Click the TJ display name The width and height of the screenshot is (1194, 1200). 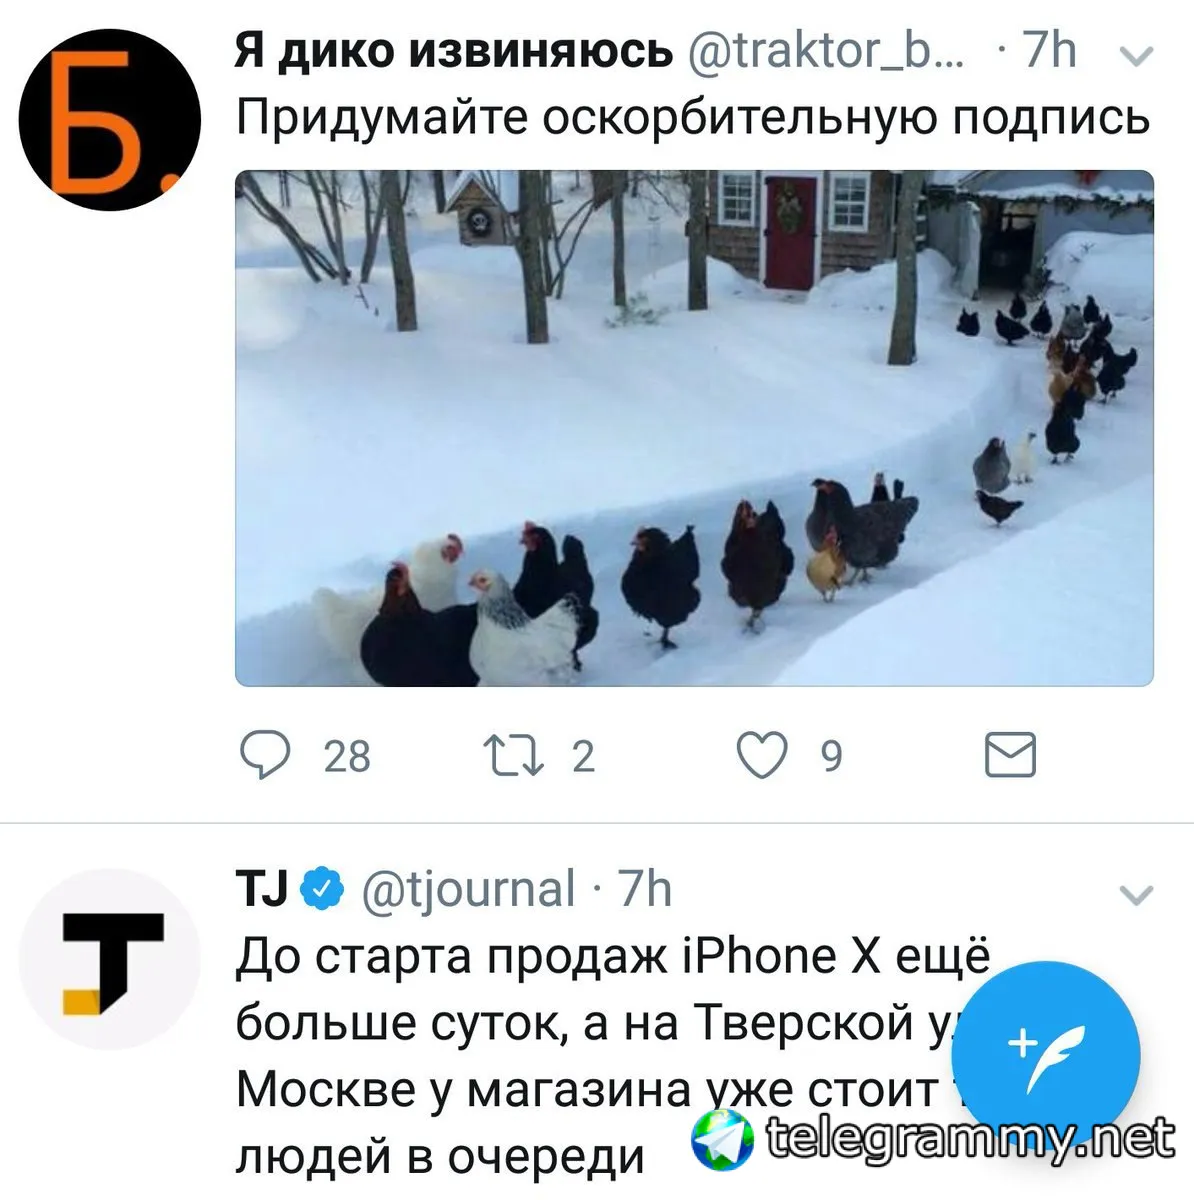pyautogui.click(x=263, y=888)
